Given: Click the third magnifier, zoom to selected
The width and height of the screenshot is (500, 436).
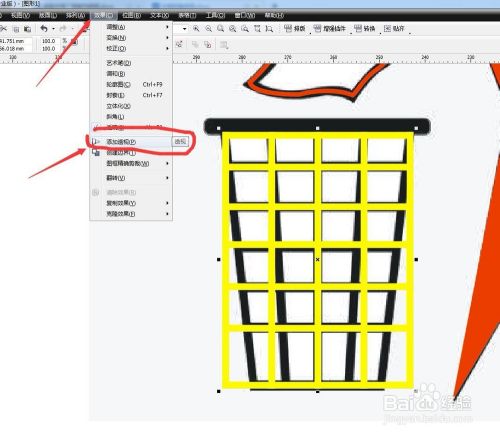Looking at the screenshot, I should click(221, 29).
